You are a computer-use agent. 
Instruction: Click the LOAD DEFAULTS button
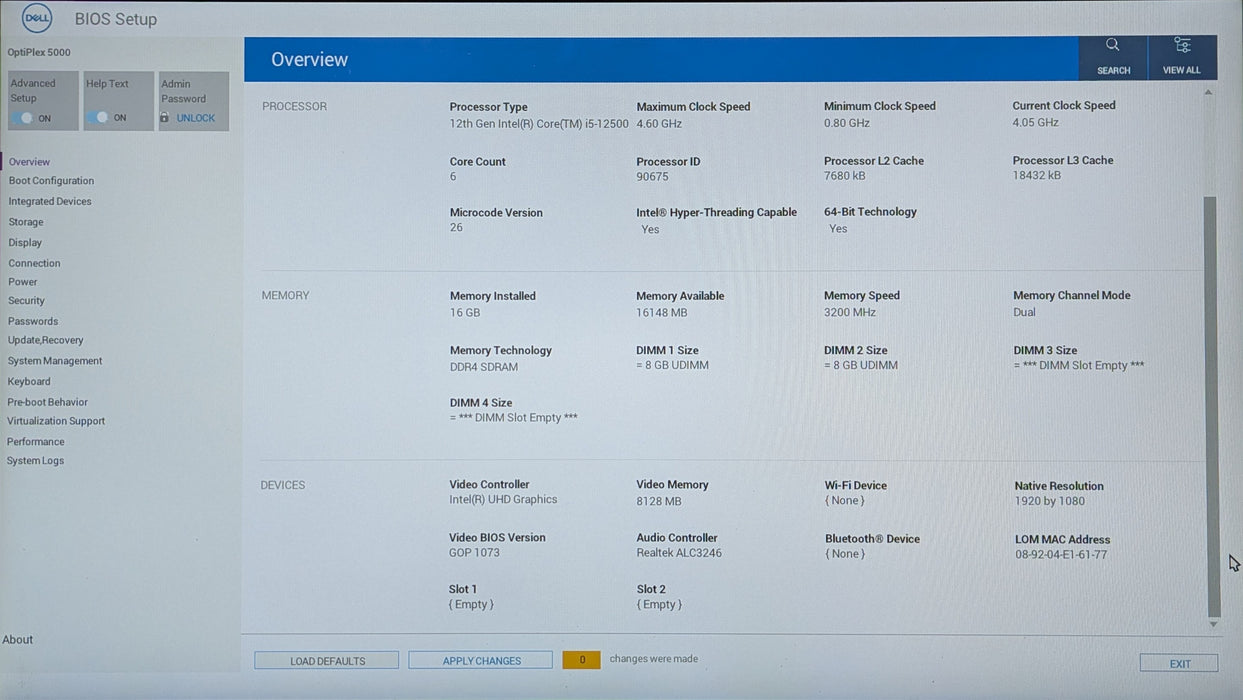(x=327, y=661)
